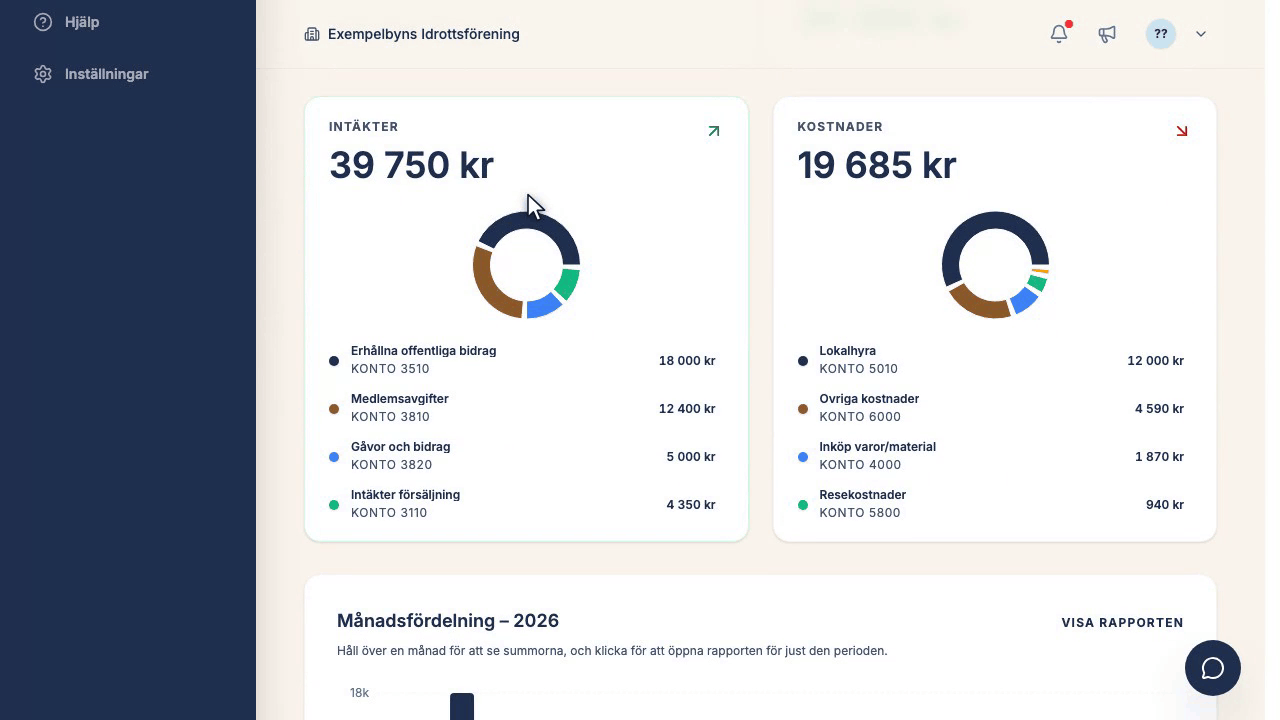Select the Medlemsavgifter row label
Screen dimensions: 1280x720
[x=399, y=399]
